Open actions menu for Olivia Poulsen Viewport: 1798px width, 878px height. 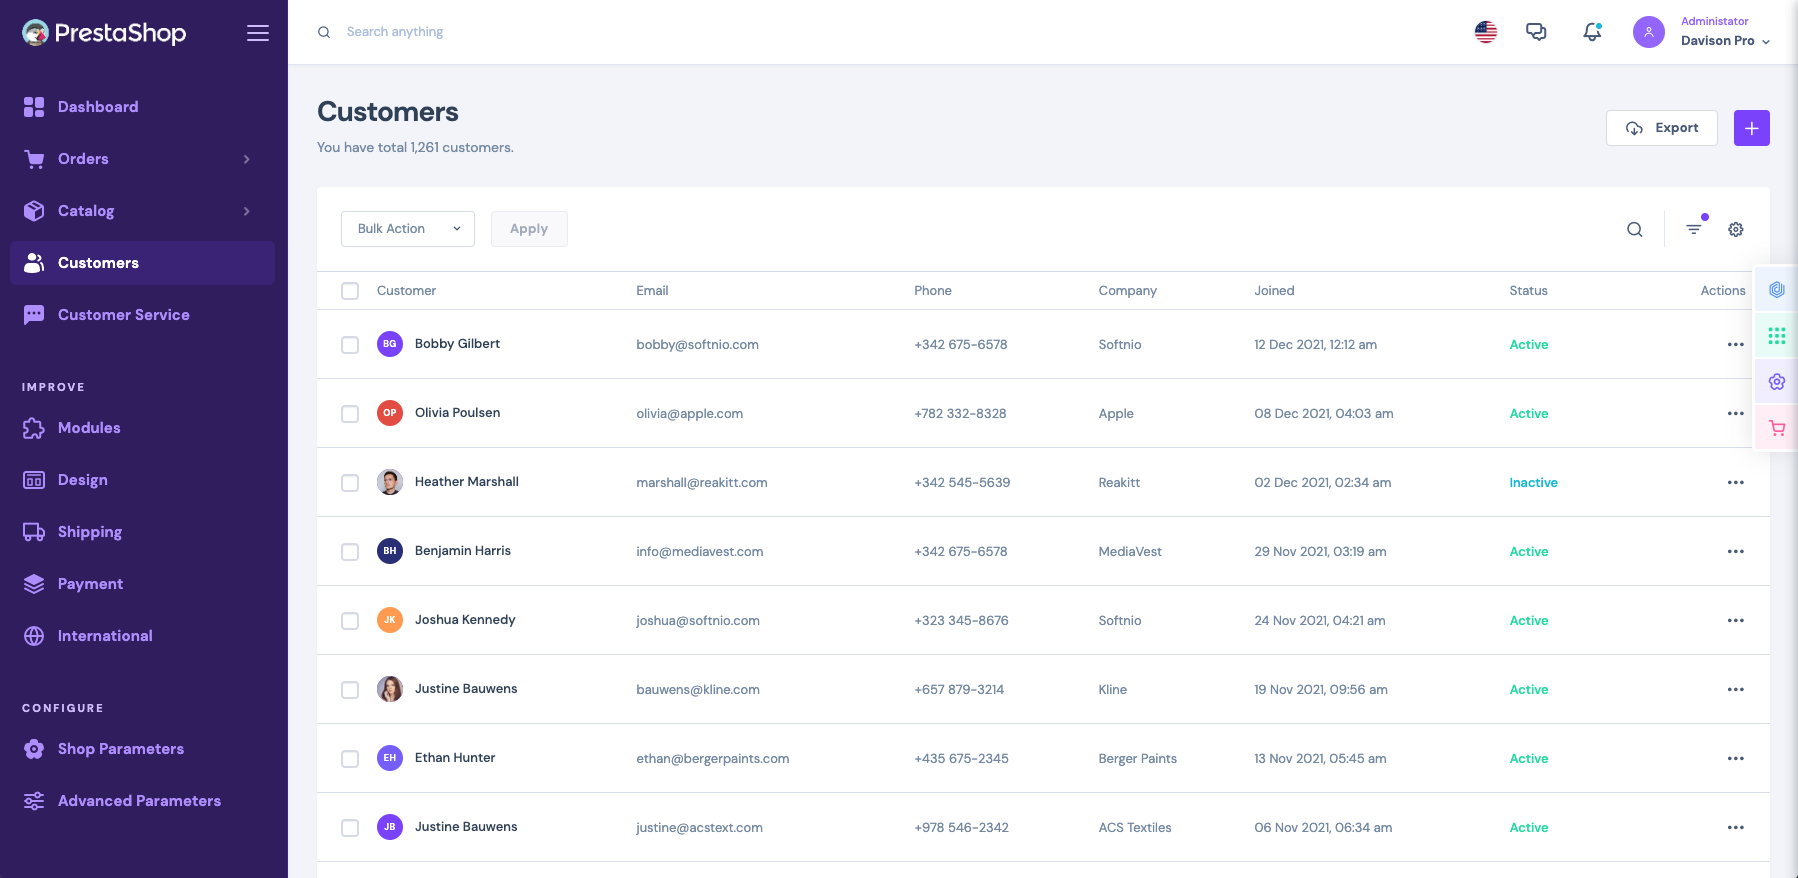pos(1736,413)
